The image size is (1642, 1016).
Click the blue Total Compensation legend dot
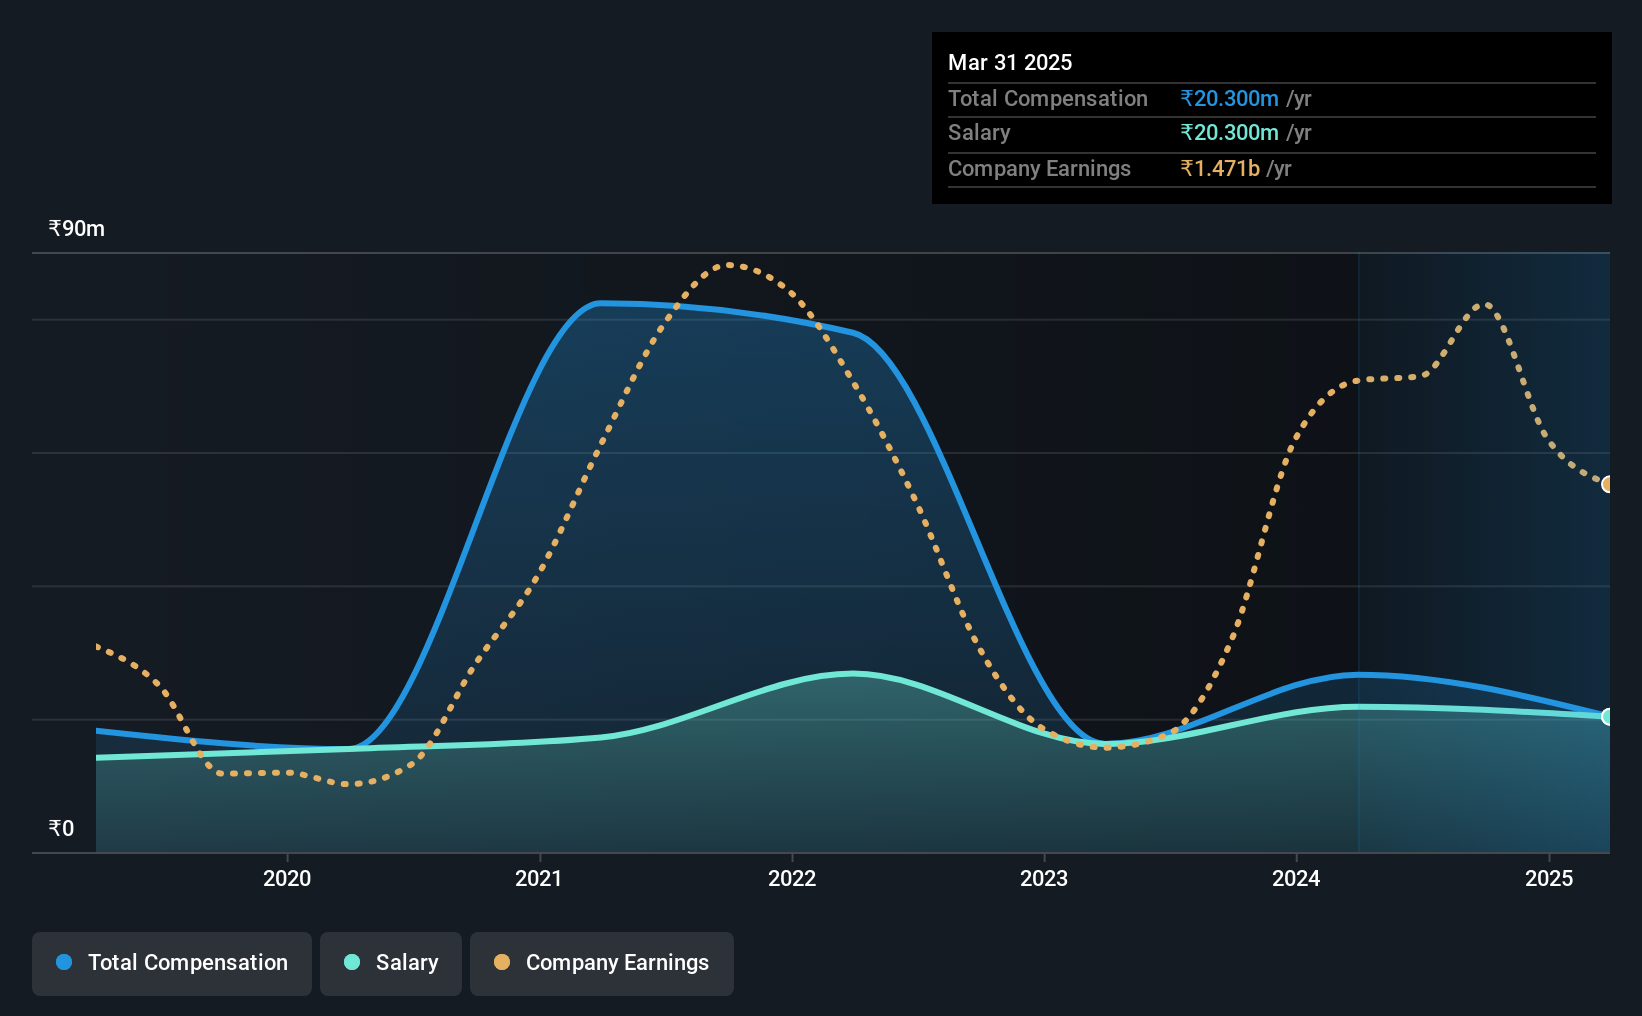pyautogui.click(x=64, y=962)
